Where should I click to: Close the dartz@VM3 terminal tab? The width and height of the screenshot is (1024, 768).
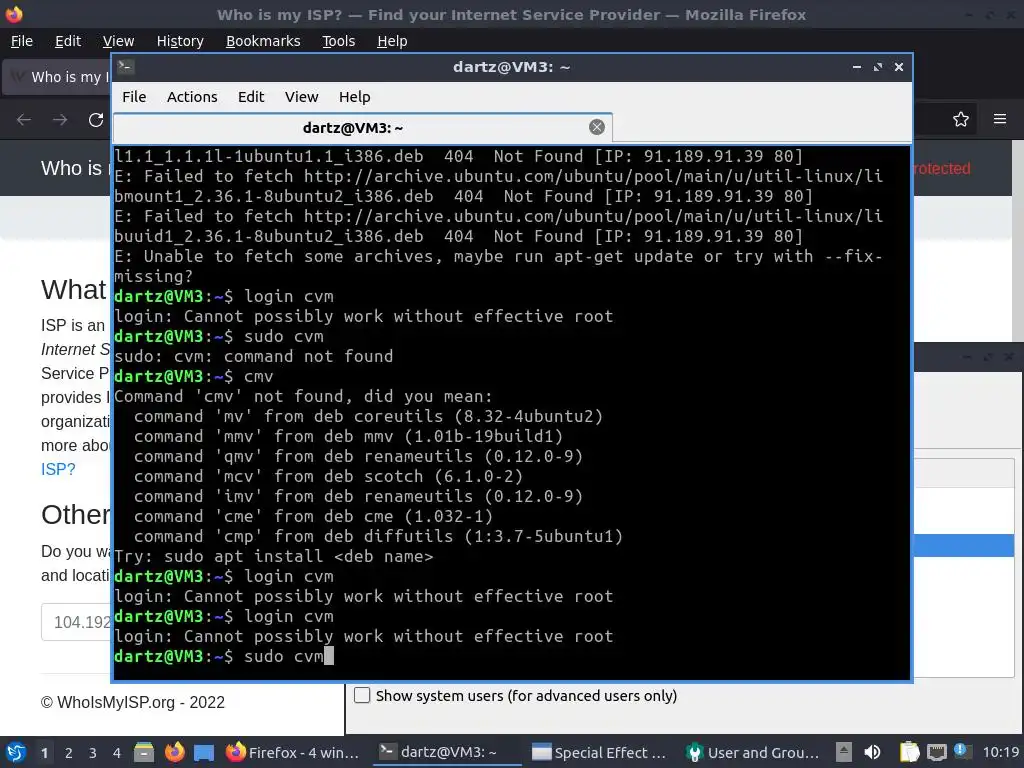(596, 127)
